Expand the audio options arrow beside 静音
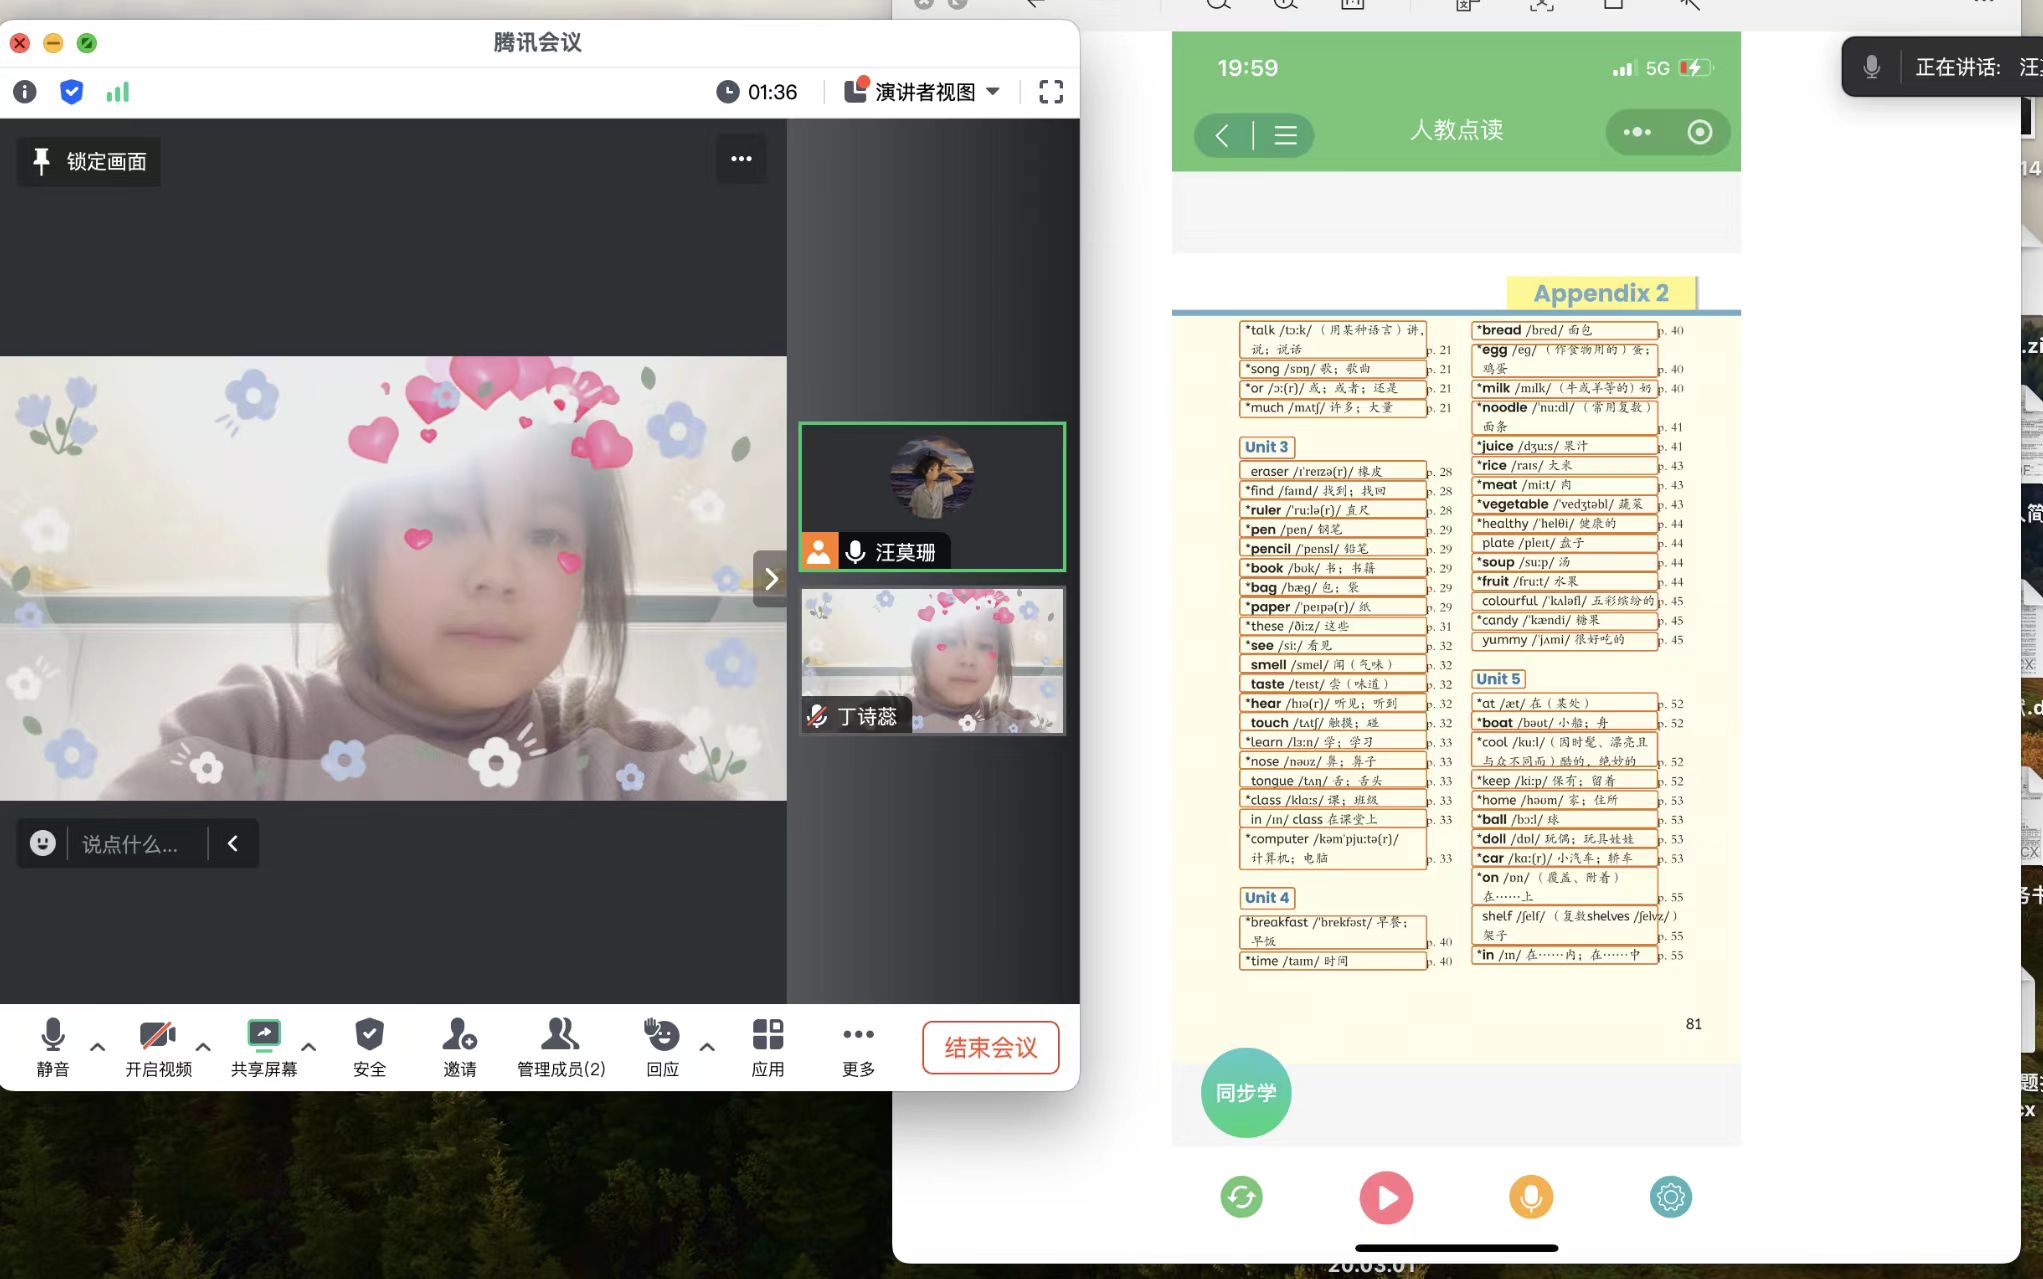This screenshot has height=1279, width=2043. (98, 1047)
